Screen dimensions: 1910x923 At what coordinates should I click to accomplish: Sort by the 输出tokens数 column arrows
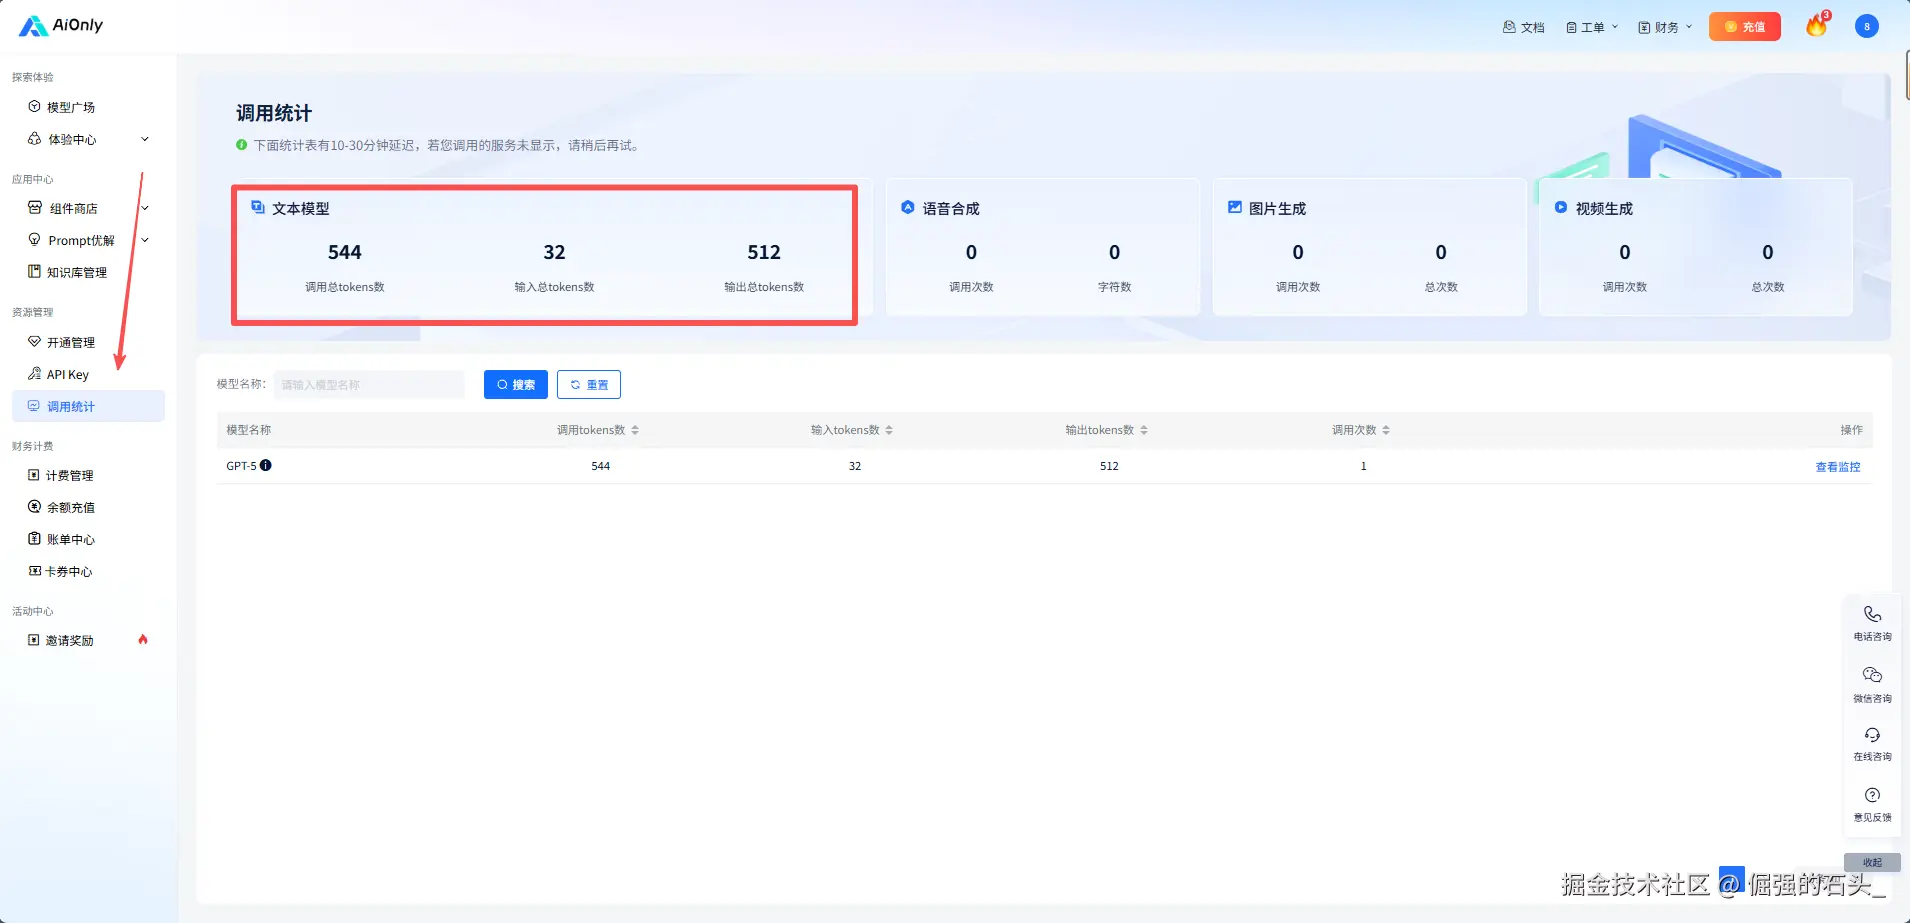1144,430
